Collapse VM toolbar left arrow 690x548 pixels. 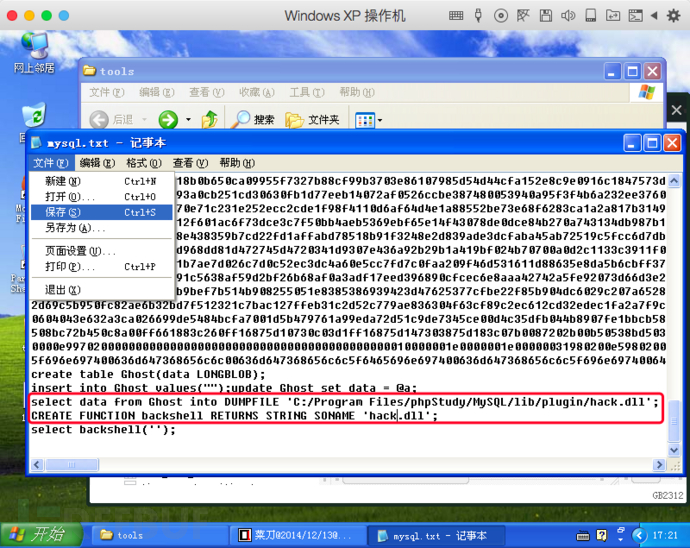coord(654,16)
